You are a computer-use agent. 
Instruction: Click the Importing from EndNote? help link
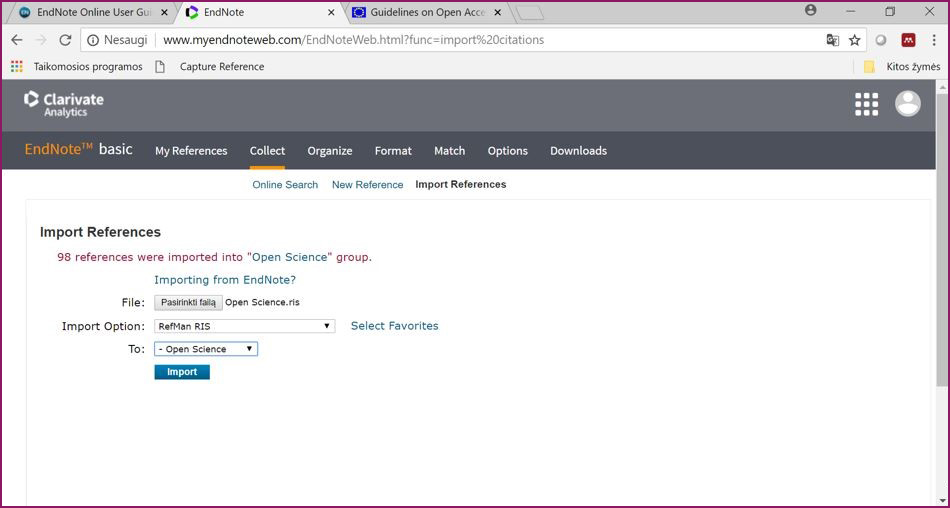coord(225,280)
